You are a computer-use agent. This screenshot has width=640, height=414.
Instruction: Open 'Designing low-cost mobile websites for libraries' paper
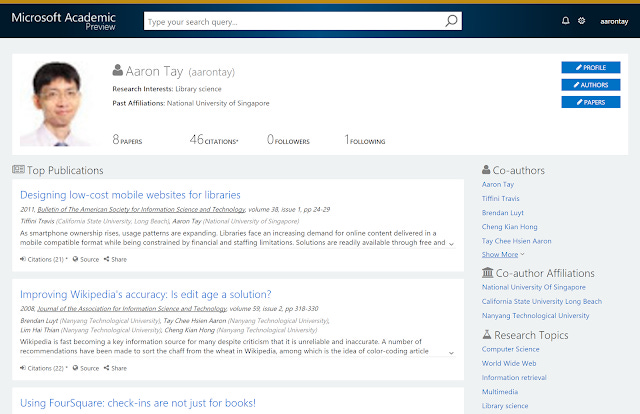(130, 195)
